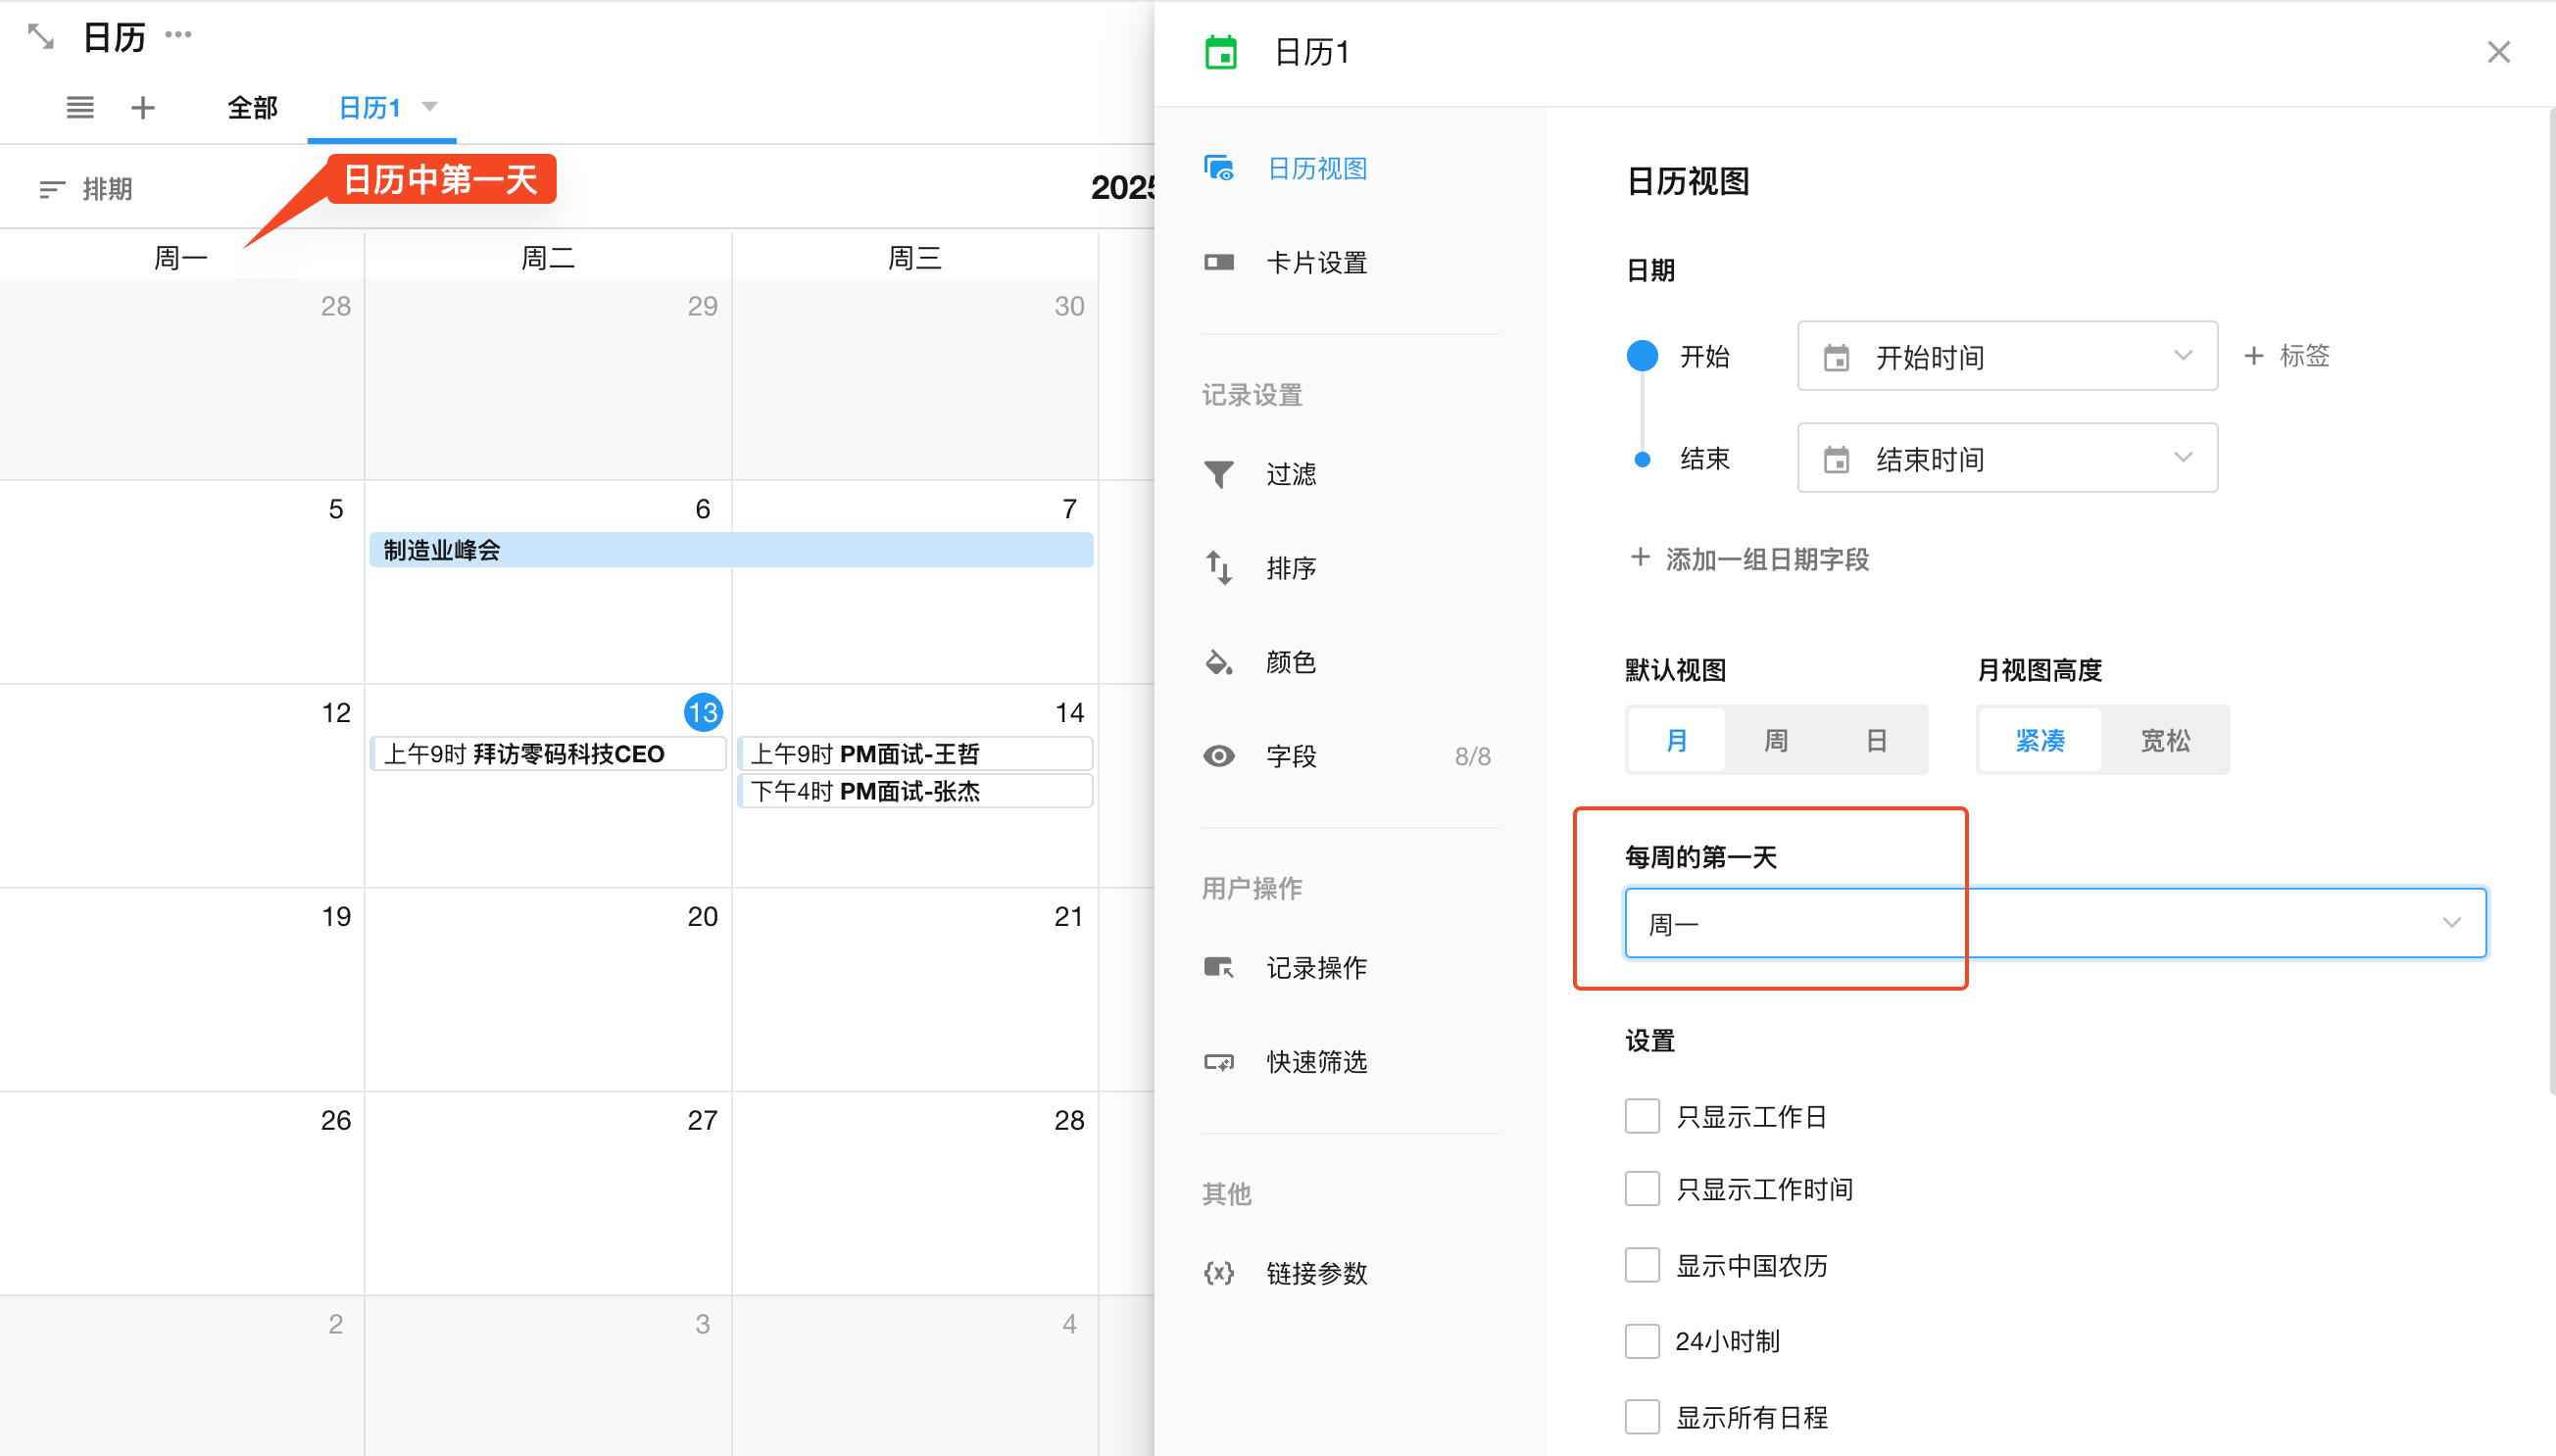
Task: Open the three-dot more menu next to 日历
Action: coord(178,35)
